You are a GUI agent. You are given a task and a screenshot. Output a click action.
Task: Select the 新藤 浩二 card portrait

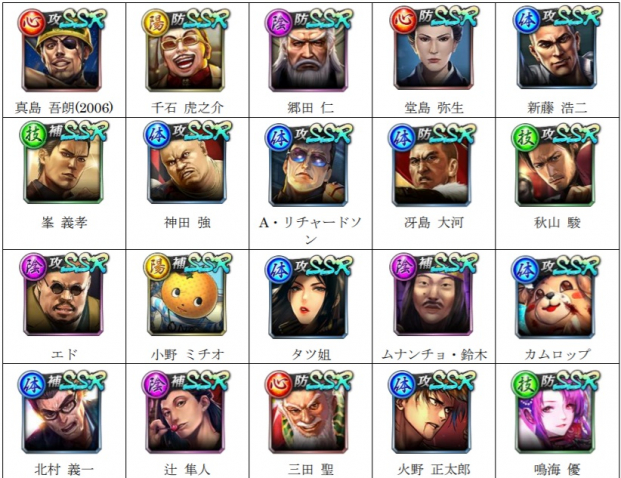556,50
